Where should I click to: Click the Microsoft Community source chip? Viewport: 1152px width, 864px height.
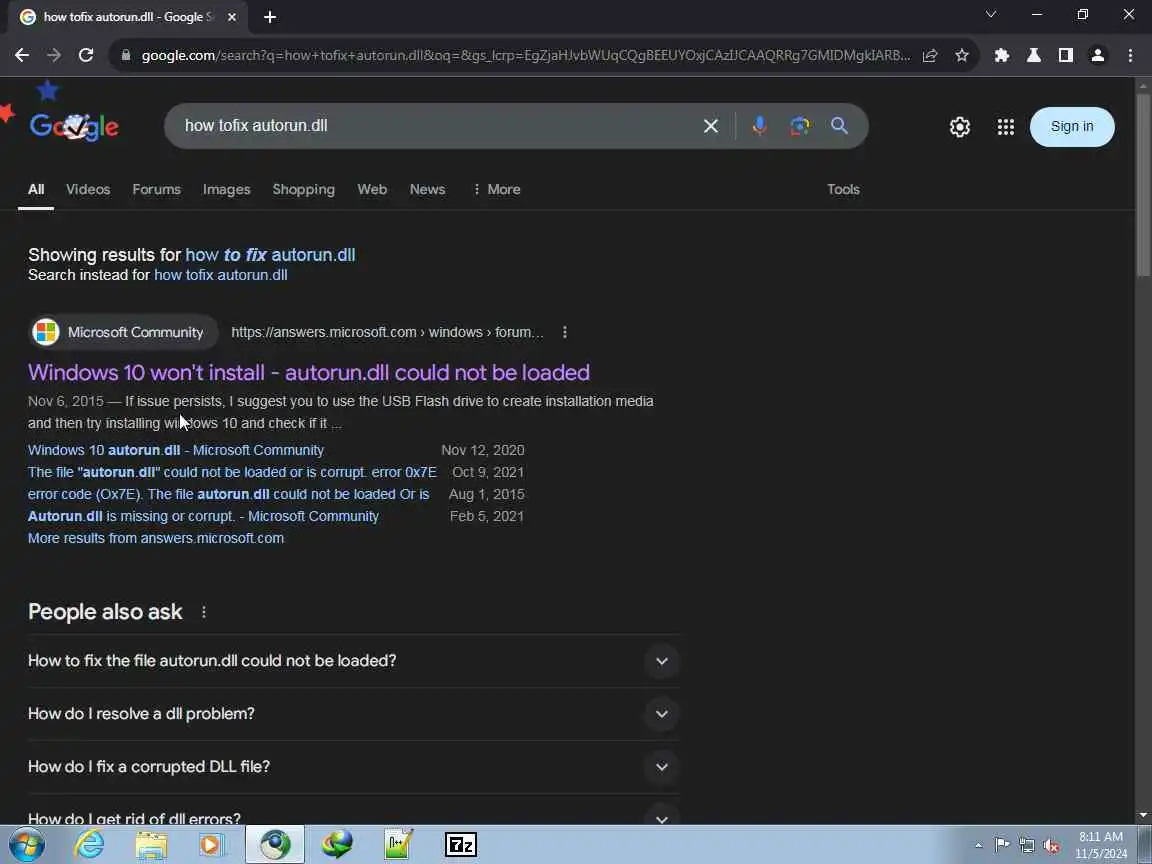coord(123,332)
